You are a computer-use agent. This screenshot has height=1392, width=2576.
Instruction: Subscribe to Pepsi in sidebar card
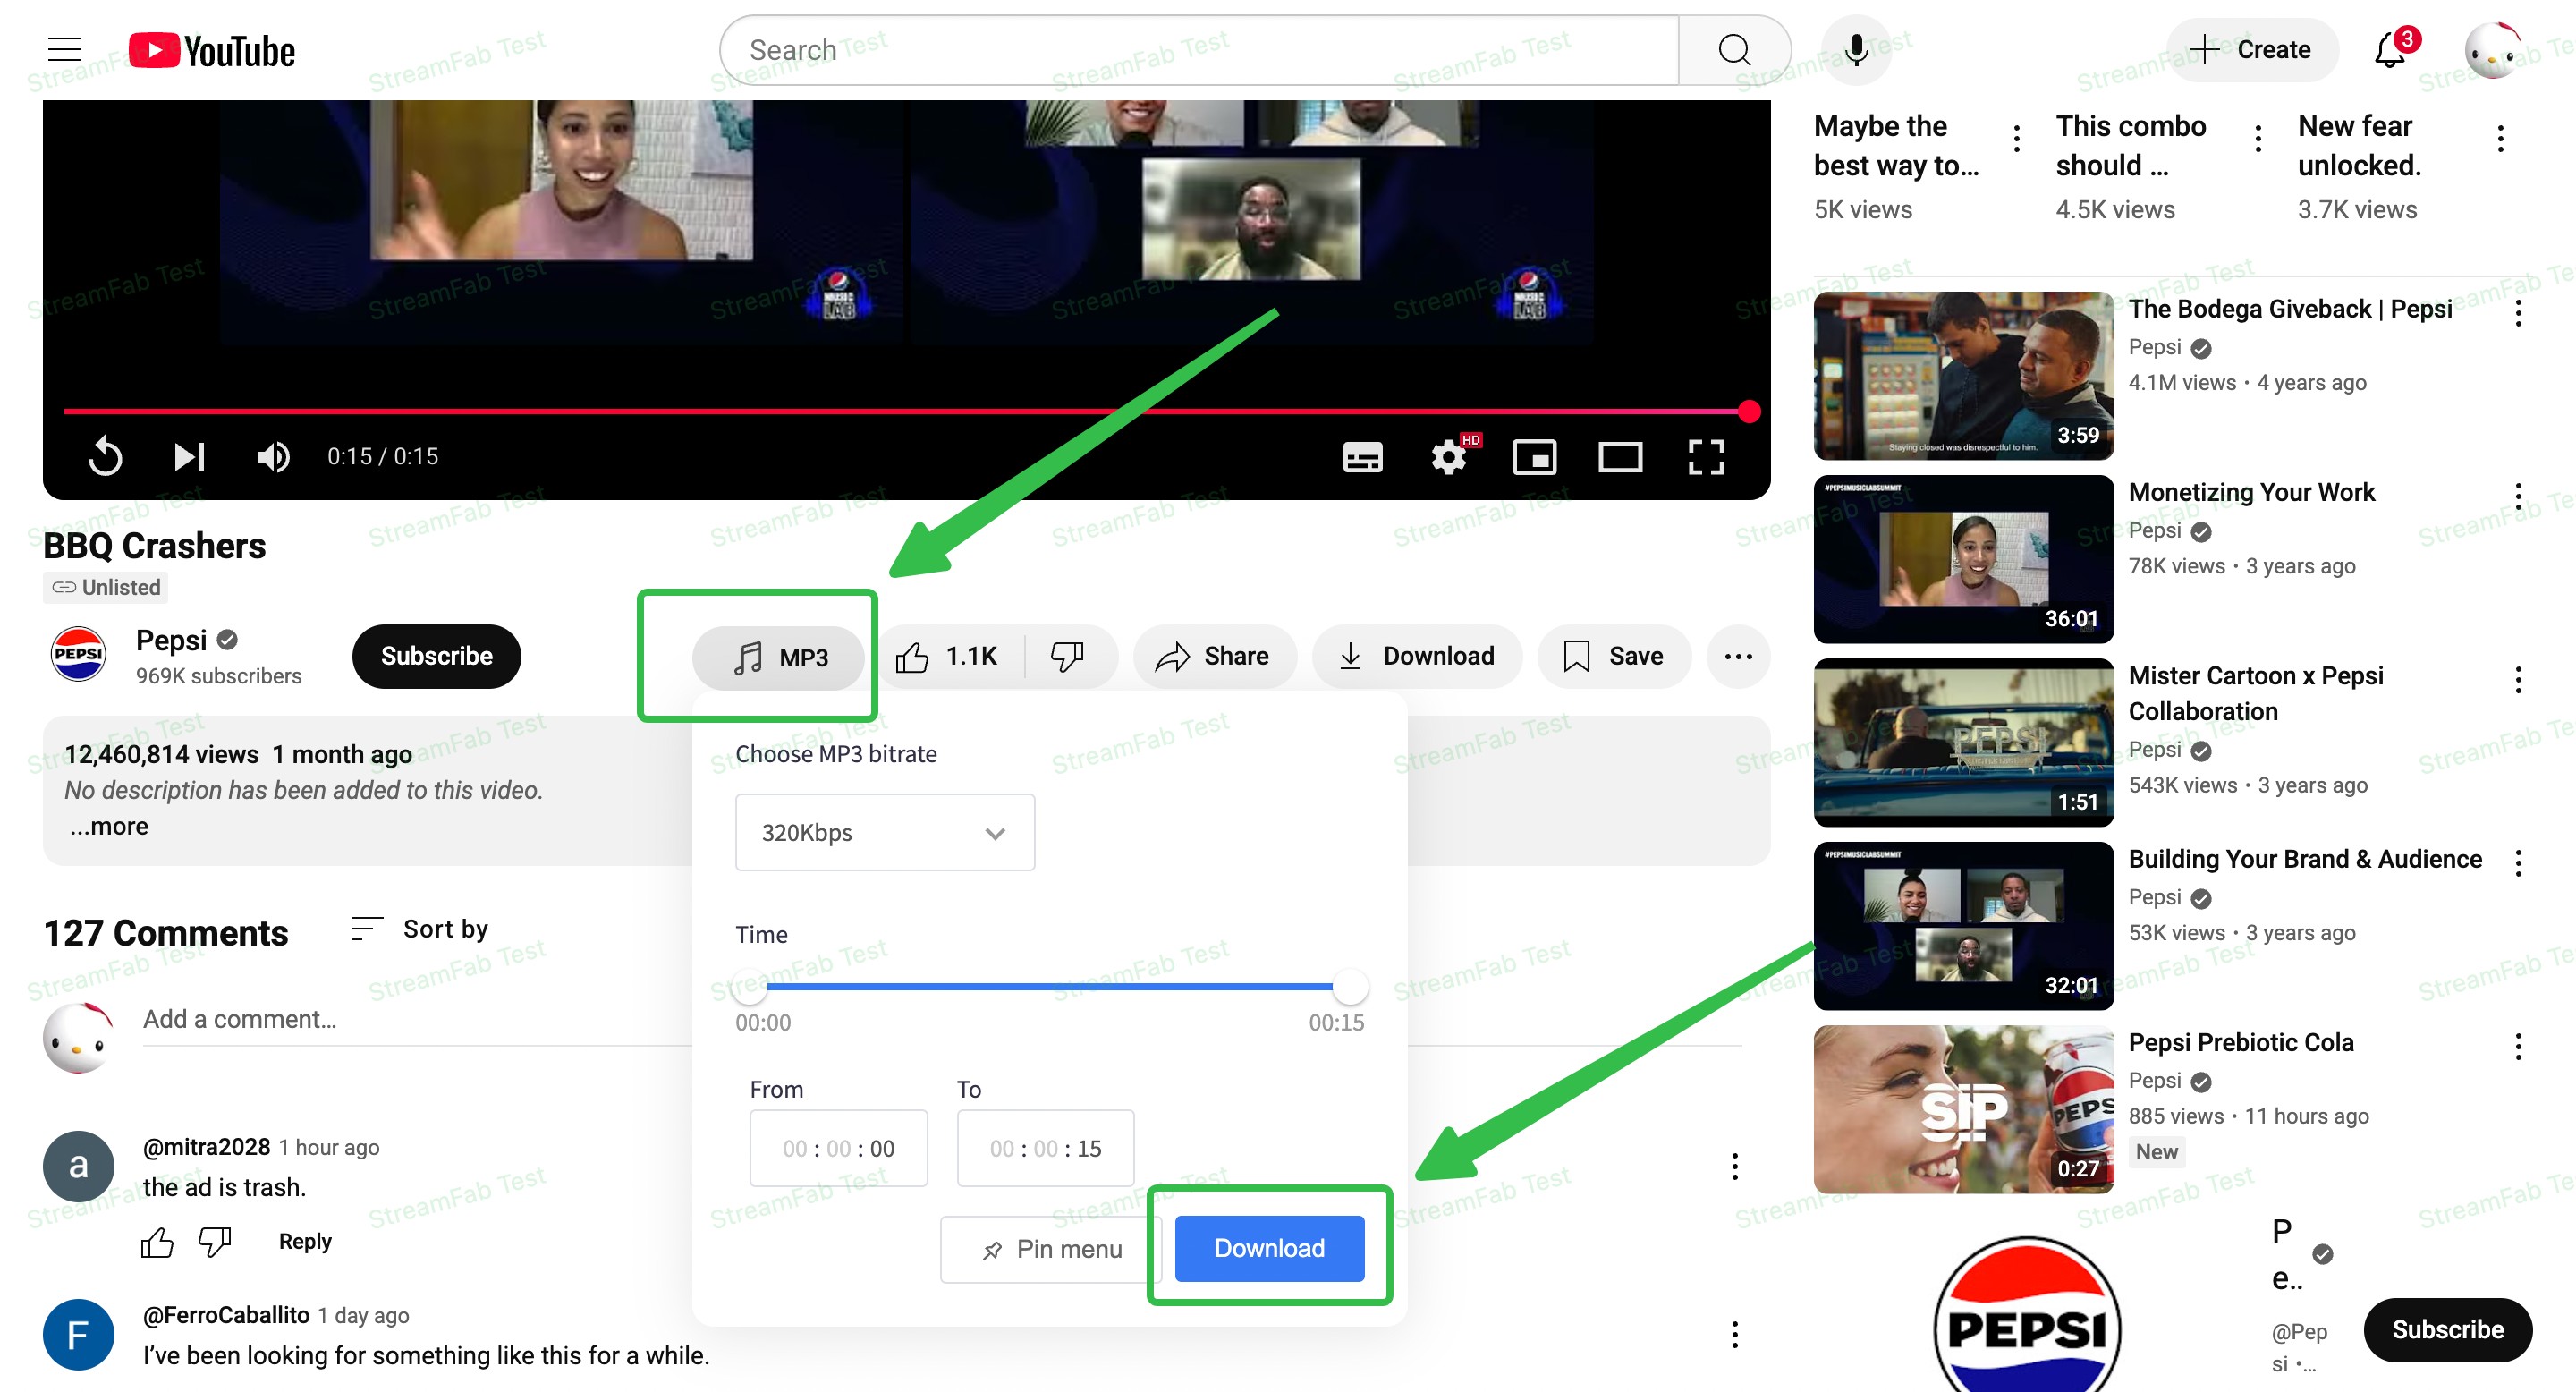pos(2447,1330)
